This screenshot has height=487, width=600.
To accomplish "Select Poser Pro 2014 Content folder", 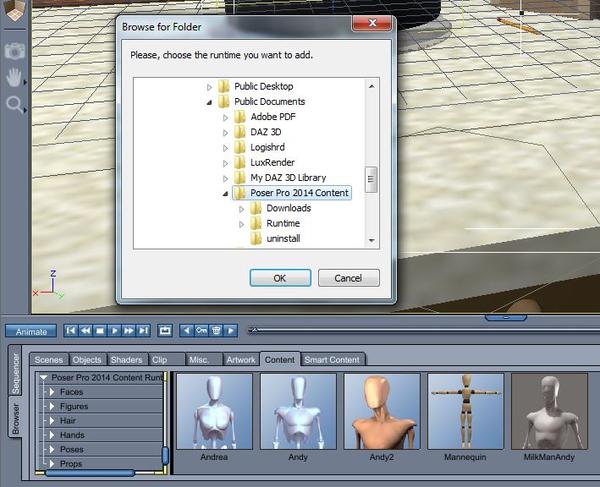I will pos(292,193).
